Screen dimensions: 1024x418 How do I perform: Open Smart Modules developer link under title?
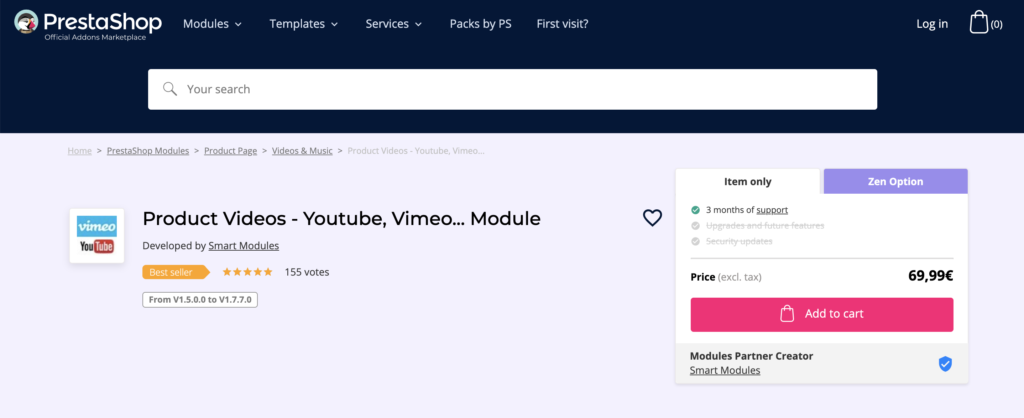click(x=244, y=246)
